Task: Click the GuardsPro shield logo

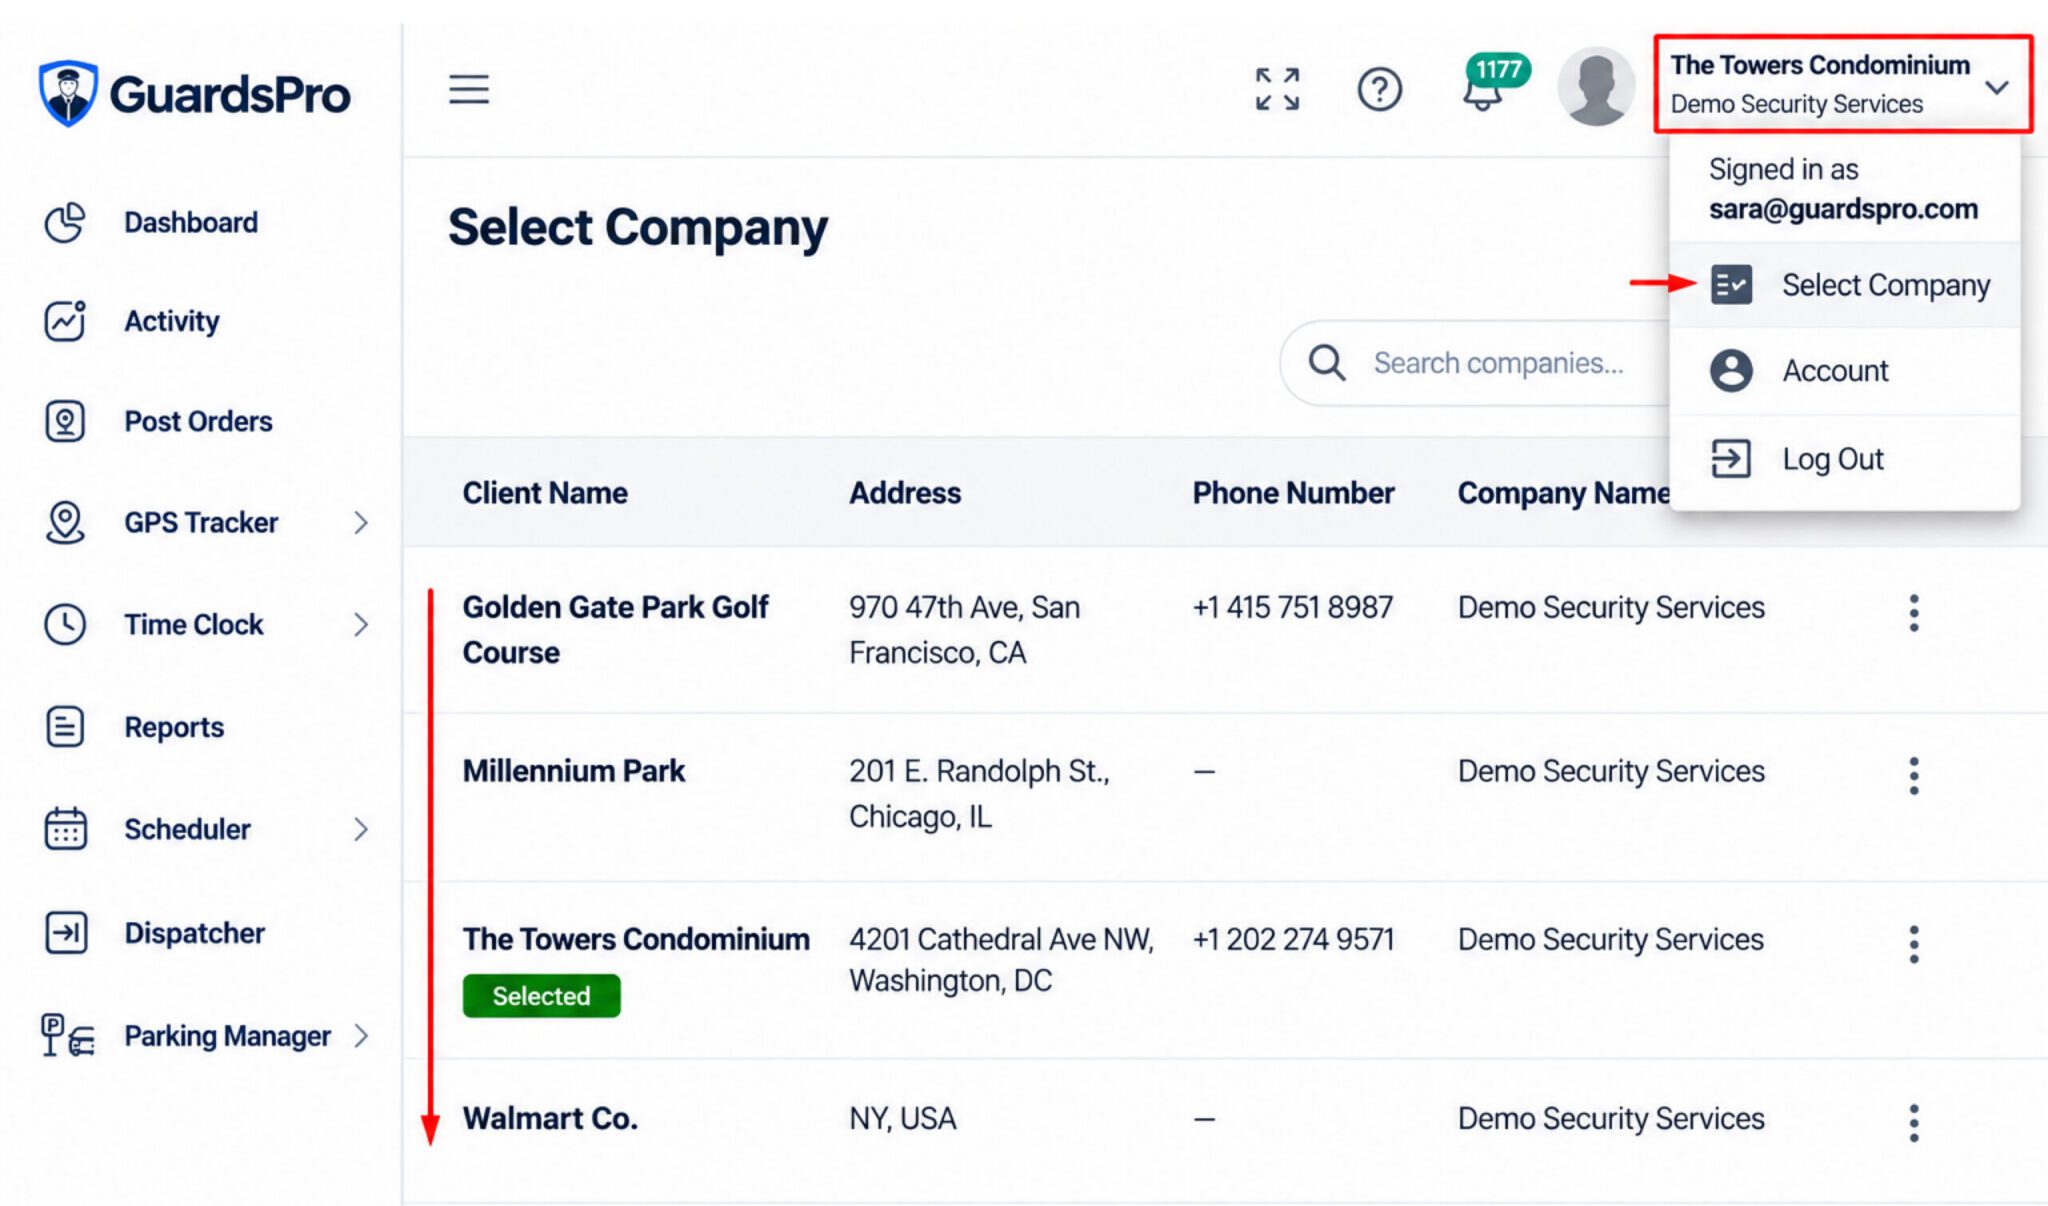Action: pyautogui.click(x=68, y=94)
